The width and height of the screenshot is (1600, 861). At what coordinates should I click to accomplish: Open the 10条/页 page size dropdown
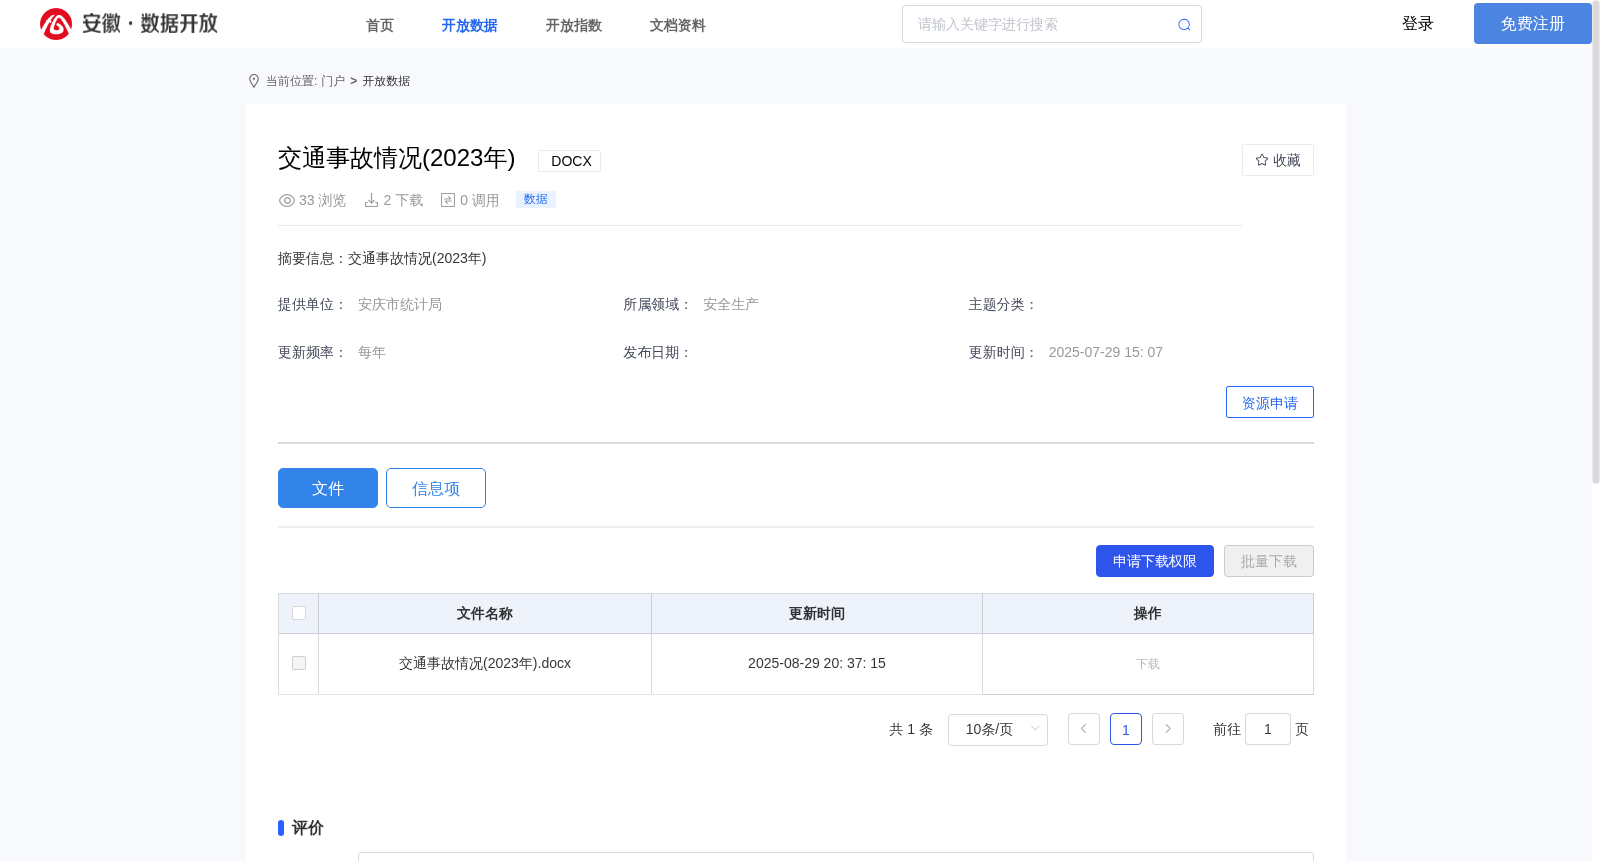pos(998,729)
